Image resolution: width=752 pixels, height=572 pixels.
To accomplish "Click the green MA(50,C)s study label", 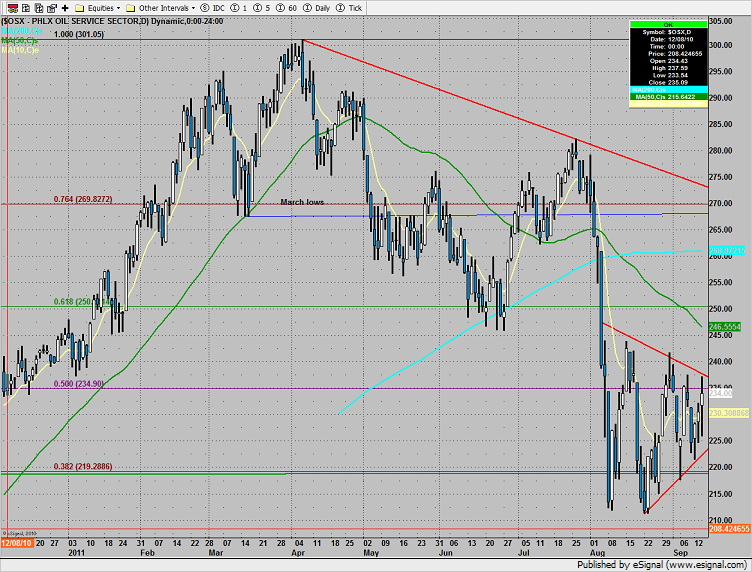I will point(20,41).
